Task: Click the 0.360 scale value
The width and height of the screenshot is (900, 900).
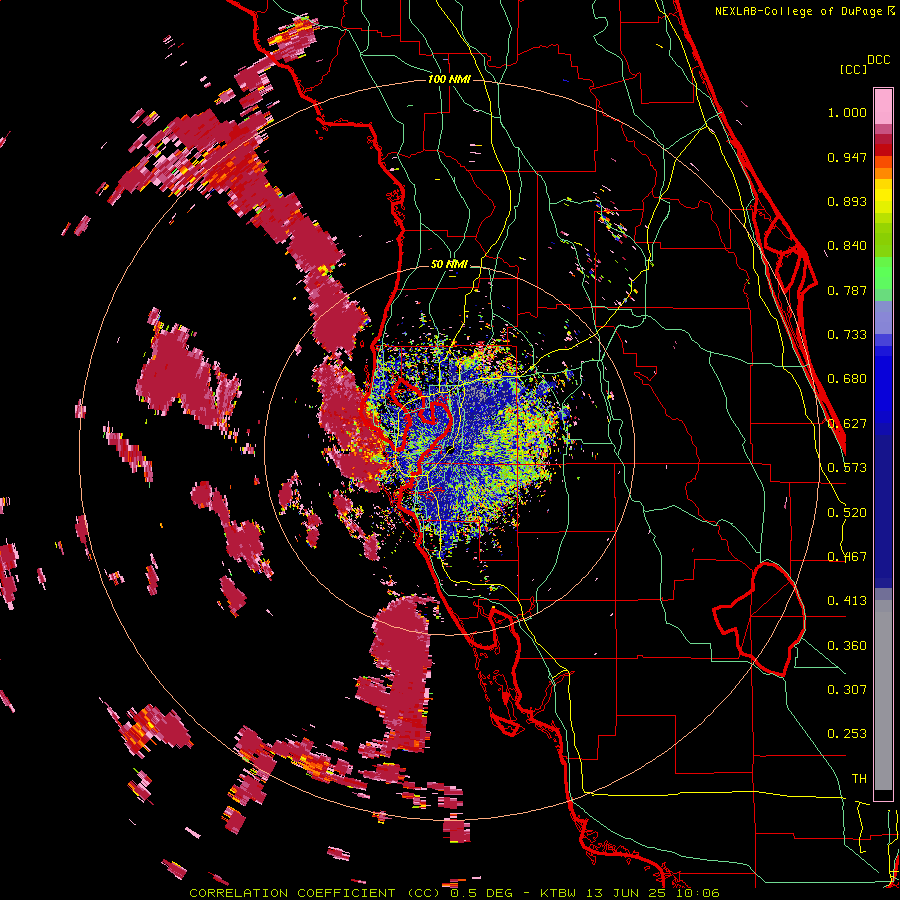Action: point(847,646)
